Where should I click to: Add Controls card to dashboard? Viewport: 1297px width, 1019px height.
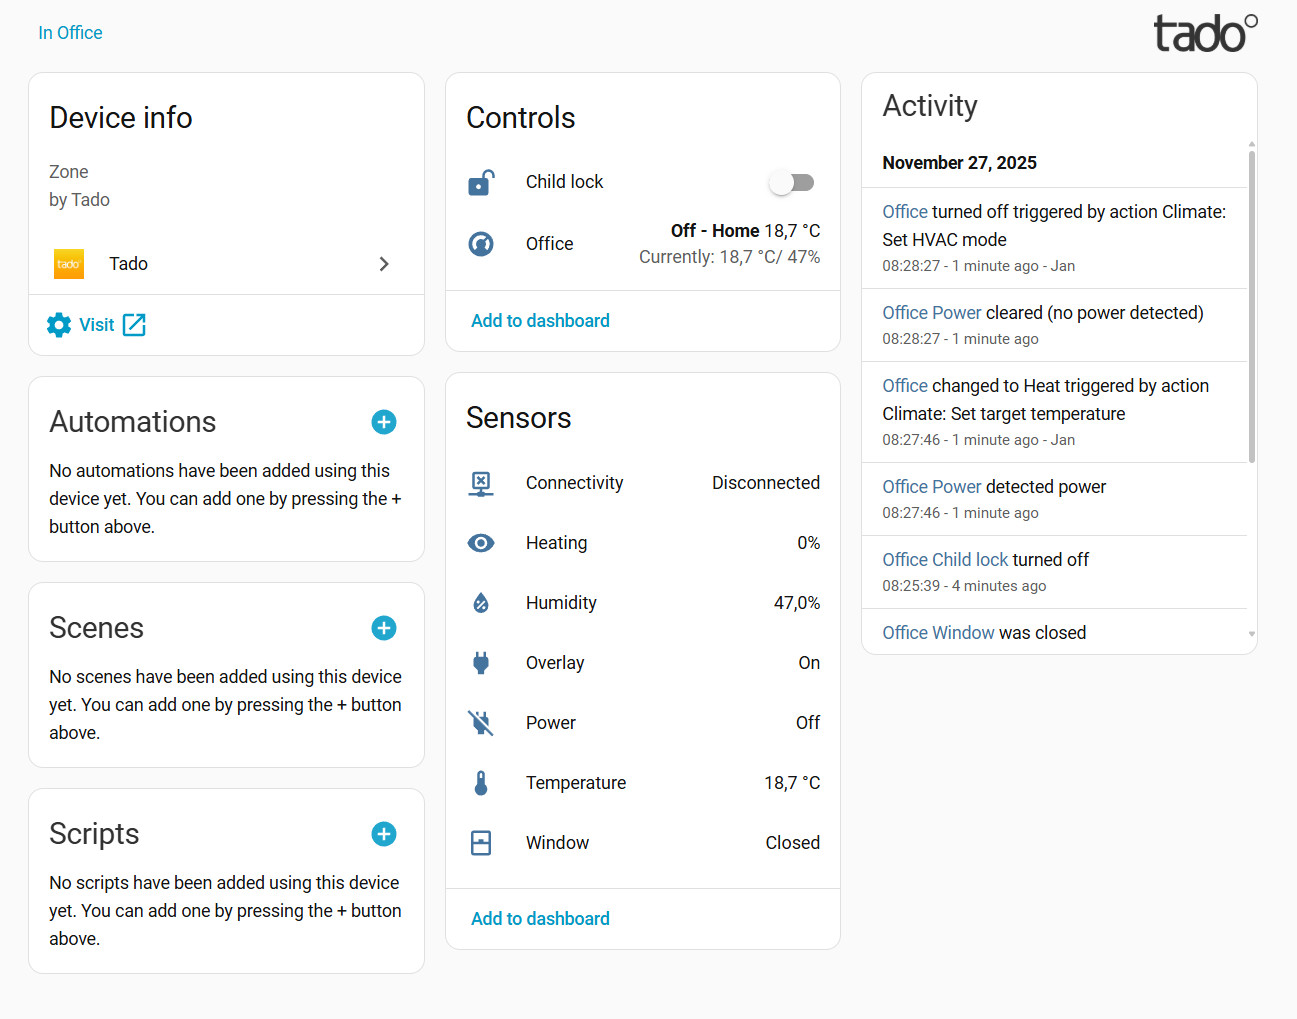click(540, 321)
